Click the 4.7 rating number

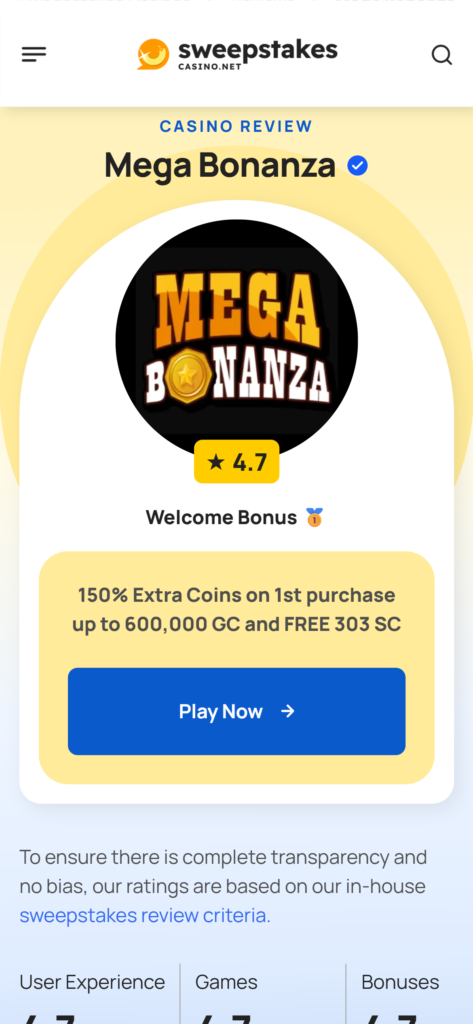pos(250,462)
